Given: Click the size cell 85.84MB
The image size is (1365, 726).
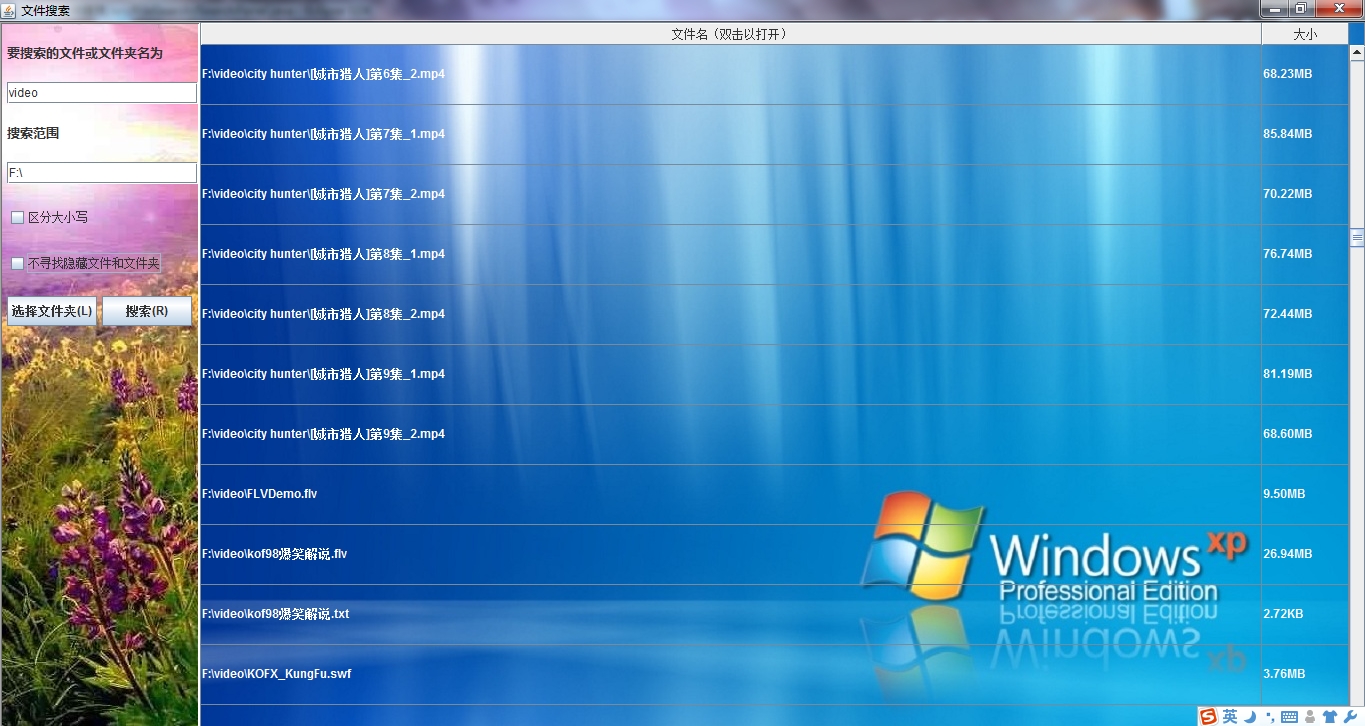Looking at the screenshot, I should coord(1305,135).
